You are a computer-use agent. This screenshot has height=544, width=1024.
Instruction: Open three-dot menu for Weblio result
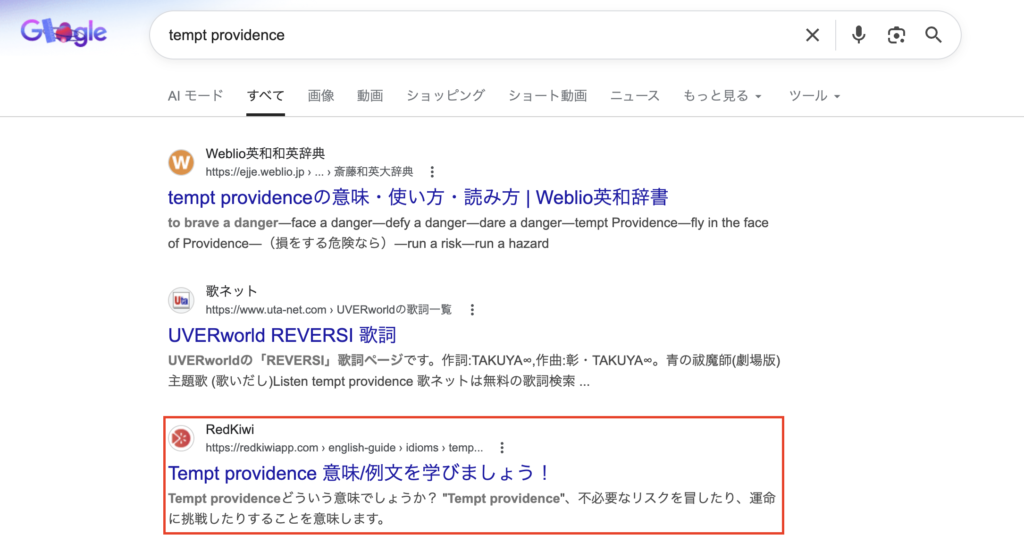coord(432,172)
